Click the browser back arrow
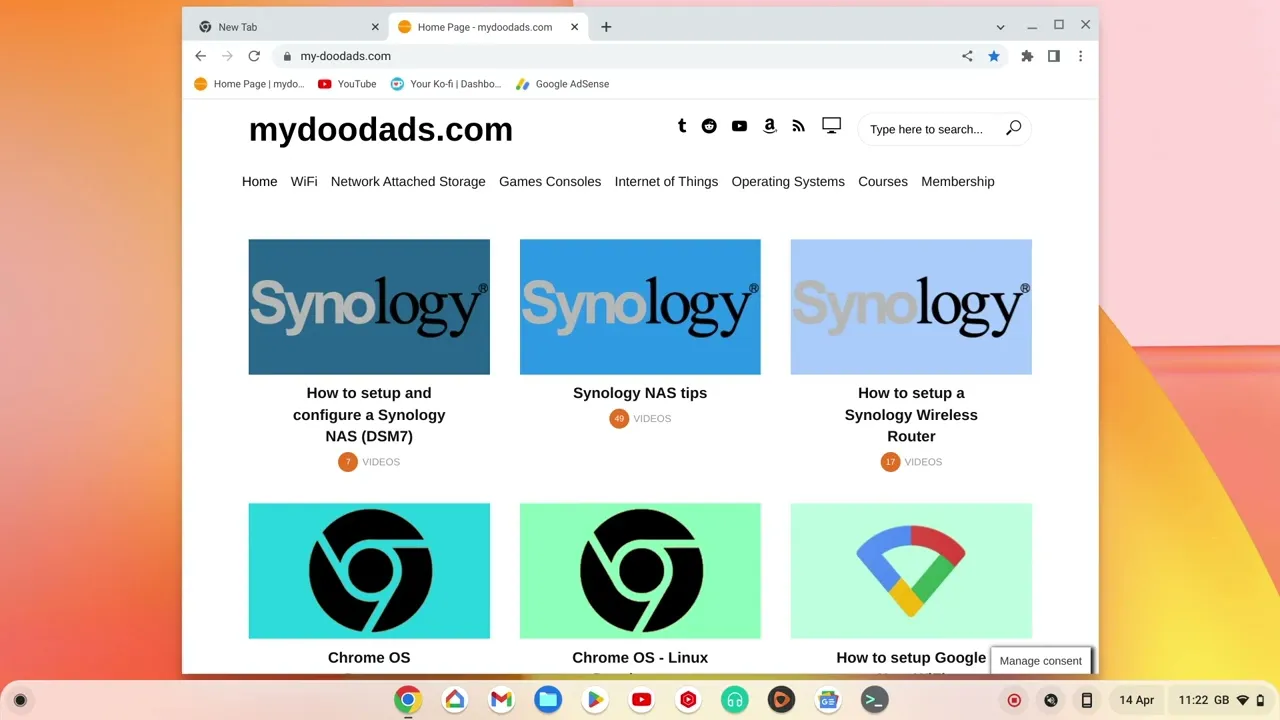1280x720 pixels. (200, 56)
